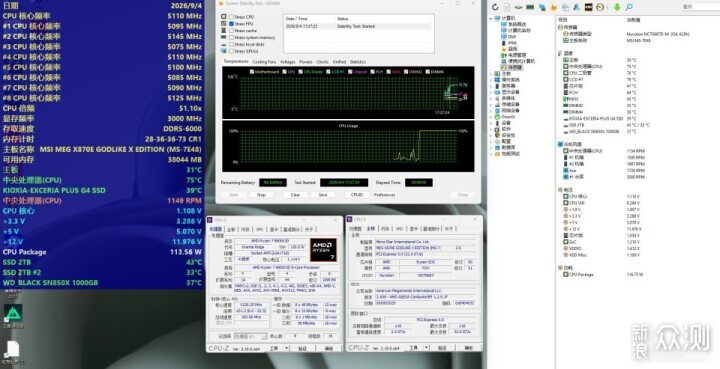Viewport: 720px width, 369px height.
Task: Open 工具 dropdown arrow in mainboard CPU-Z window
Action: (426, 348)
